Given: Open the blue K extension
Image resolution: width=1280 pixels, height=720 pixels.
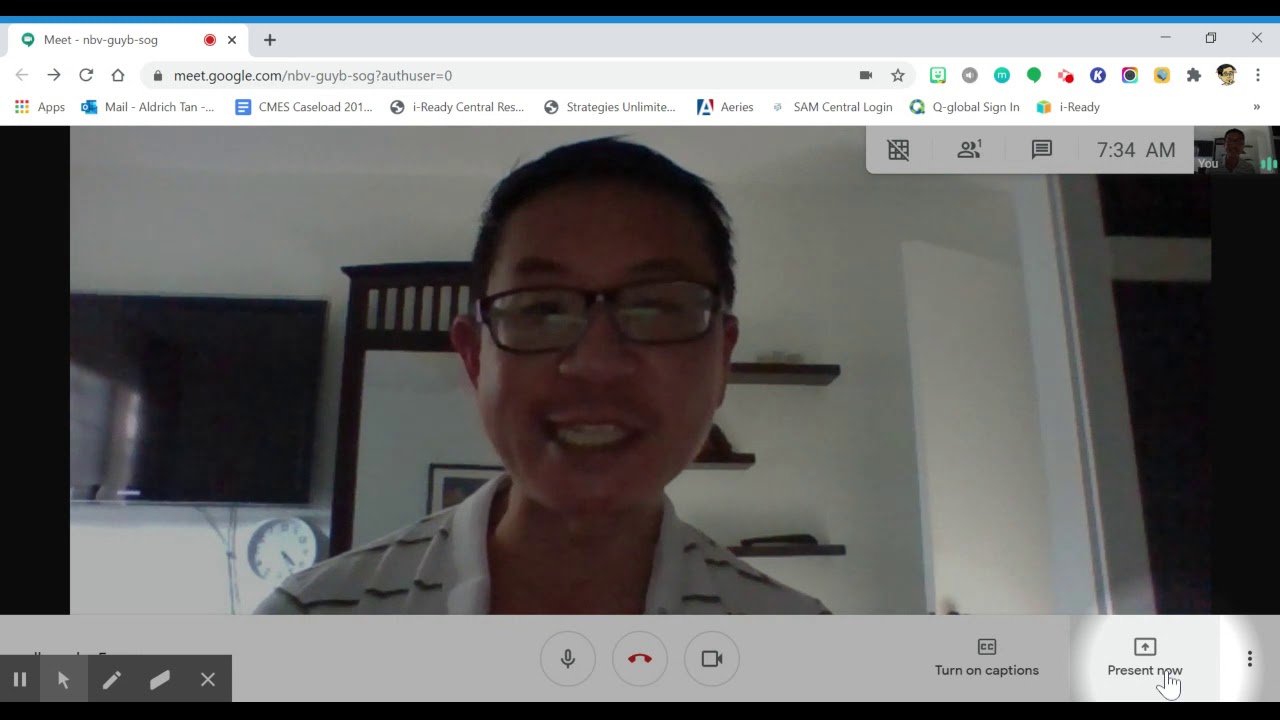Looking at the screenshot, I should (1098, 75).
